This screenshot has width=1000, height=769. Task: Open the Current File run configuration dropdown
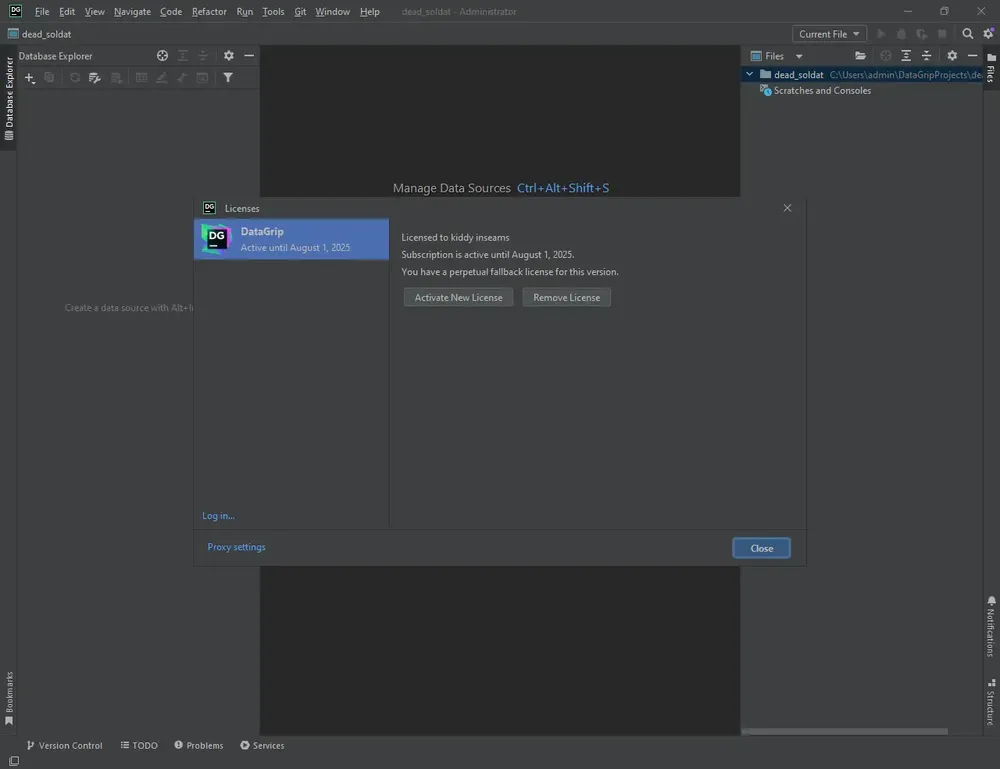pyautogui.click(x=828, y=34)
